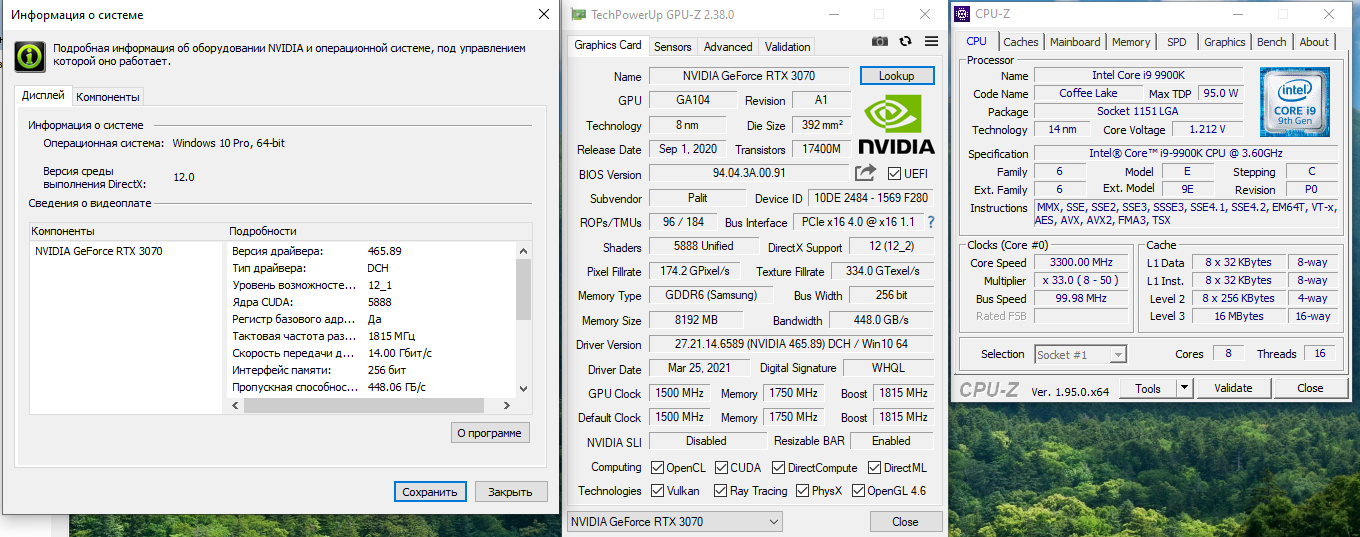Click the Close button in GPU-Z
1360x537 pixels.
tap(905, 521)
